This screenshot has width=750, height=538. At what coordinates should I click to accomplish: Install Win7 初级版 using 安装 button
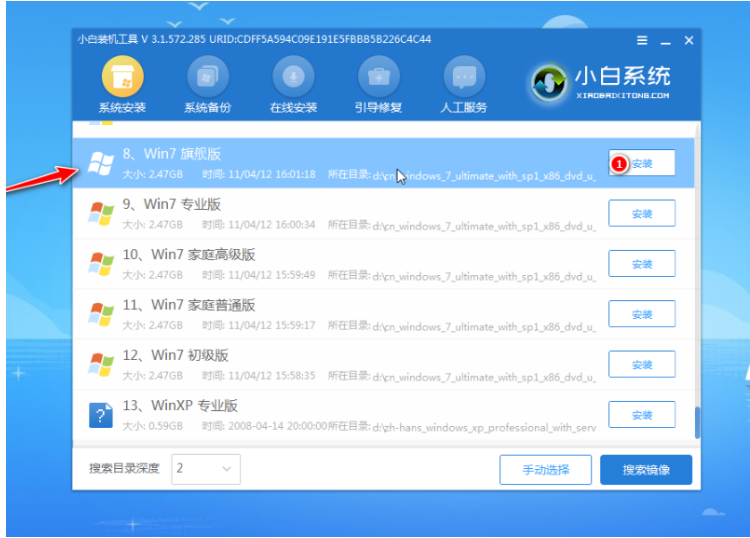(642, 364)
